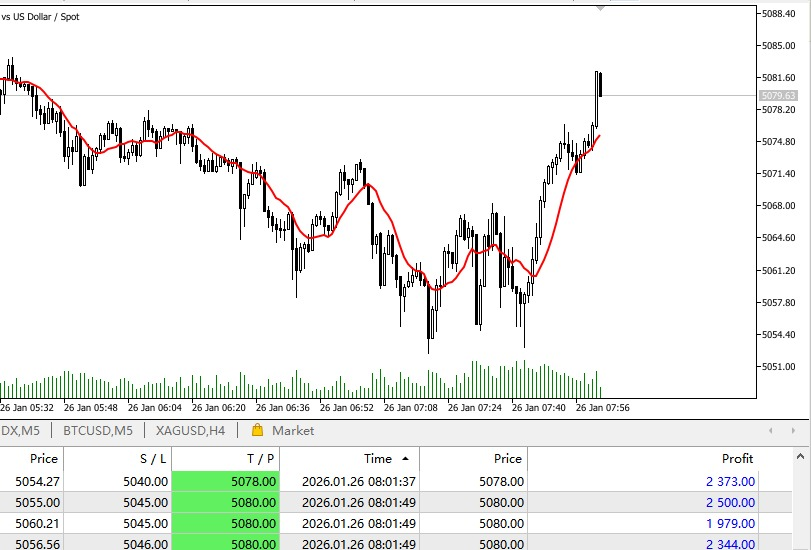811x550 pixels.
Task: Sort trades by the Time column header
Action: [349, 458]
